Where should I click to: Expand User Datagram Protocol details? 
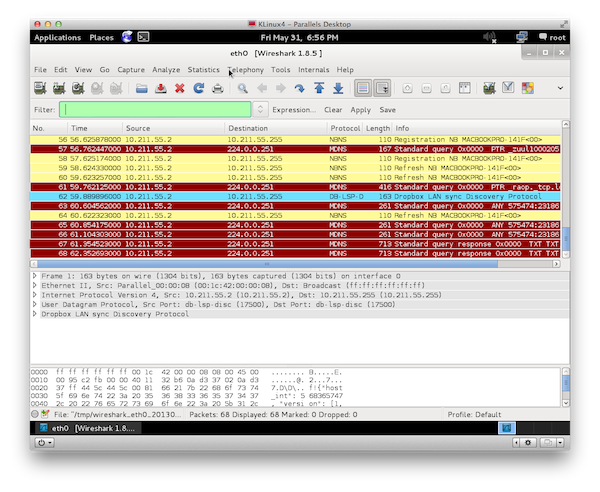tap(34, 304)
